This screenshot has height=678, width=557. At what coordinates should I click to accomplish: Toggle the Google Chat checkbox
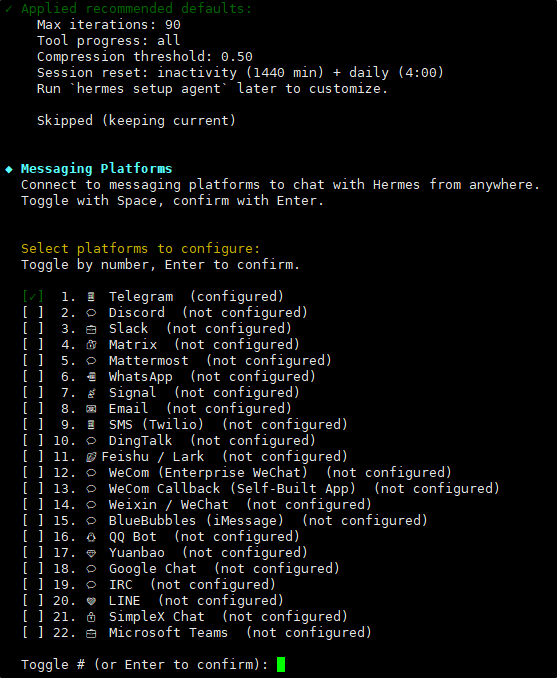coord(33,569)
